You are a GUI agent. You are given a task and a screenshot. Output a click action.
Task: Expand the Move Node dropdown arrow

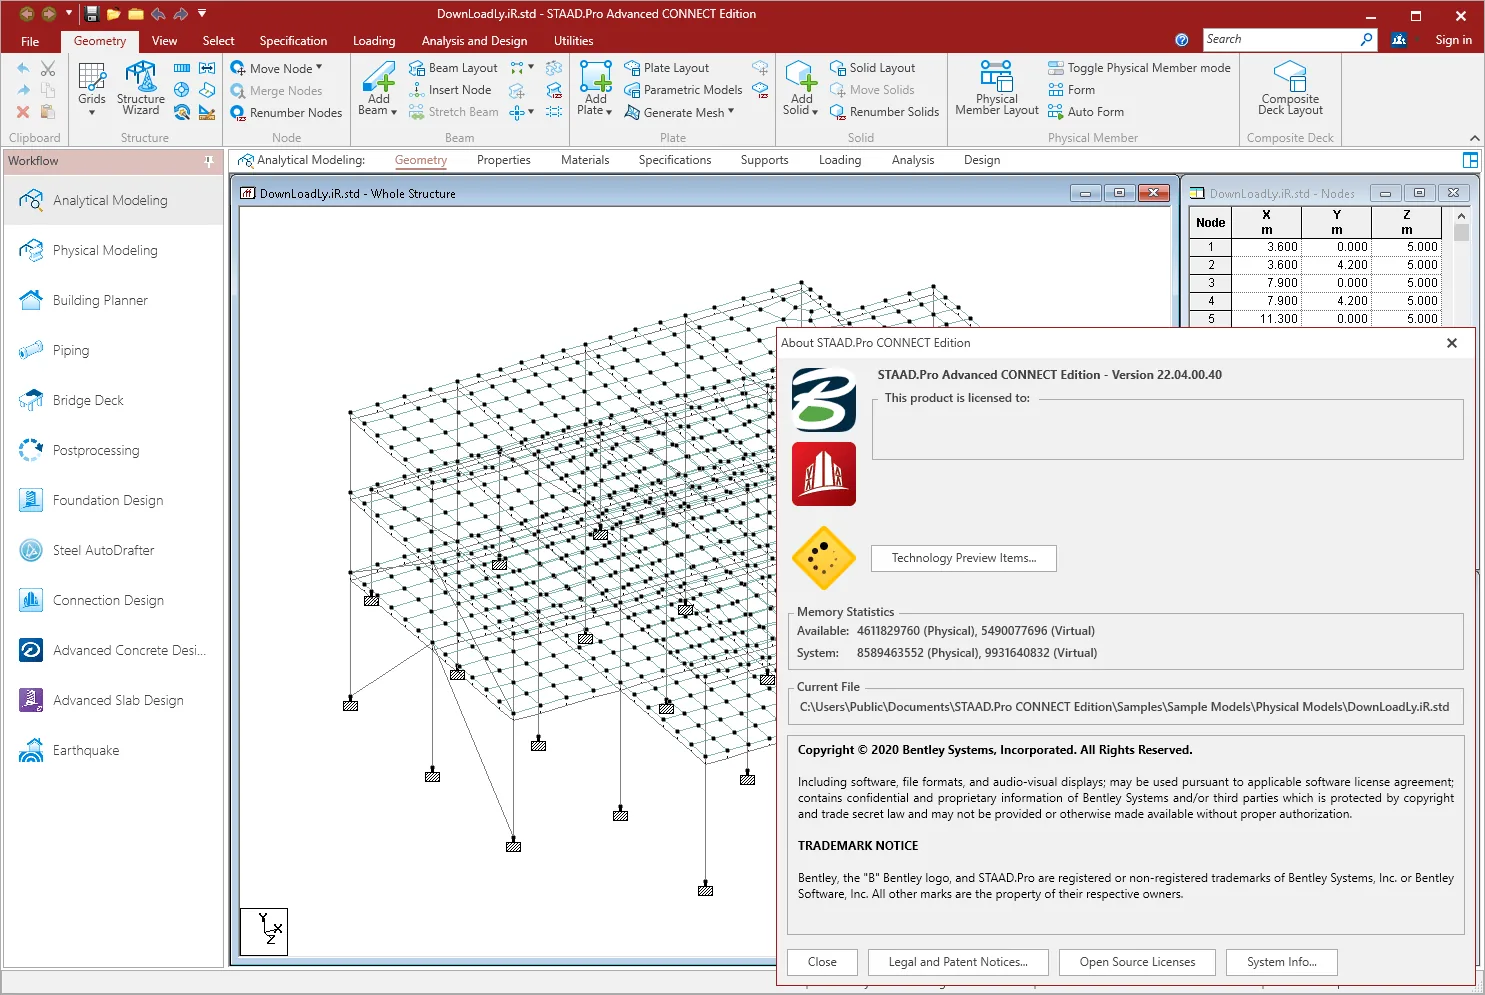(319, 68)
